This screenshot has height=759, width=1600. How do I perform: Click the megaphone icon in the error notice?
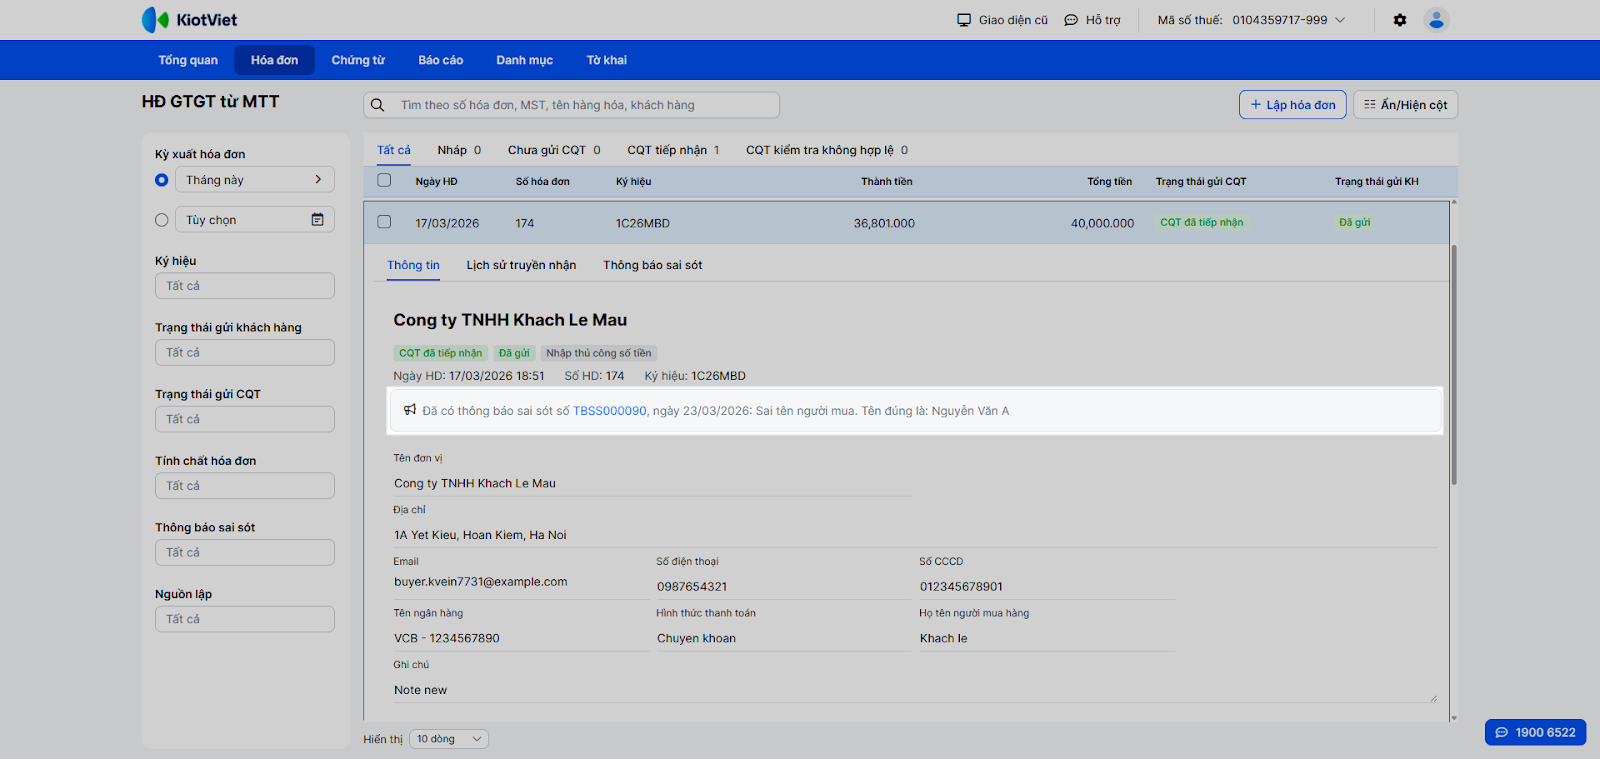[x=410, y=410]
